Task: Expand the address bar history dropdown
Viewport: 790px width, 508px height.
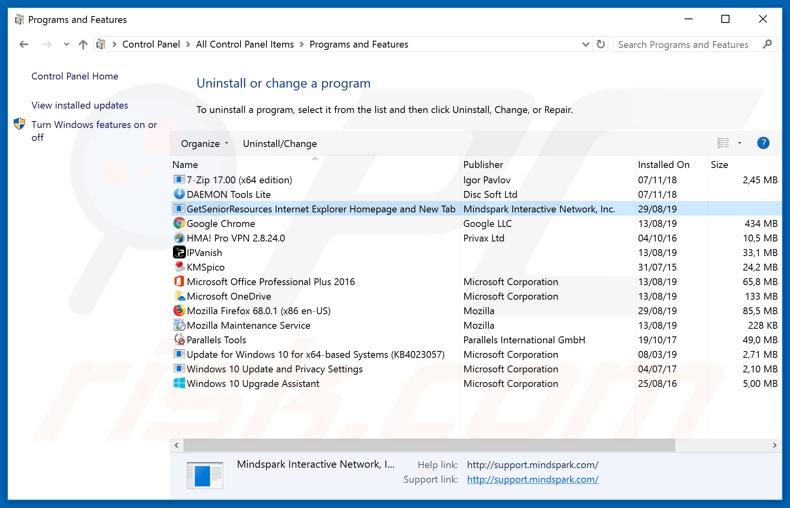Action: (585, 44)
